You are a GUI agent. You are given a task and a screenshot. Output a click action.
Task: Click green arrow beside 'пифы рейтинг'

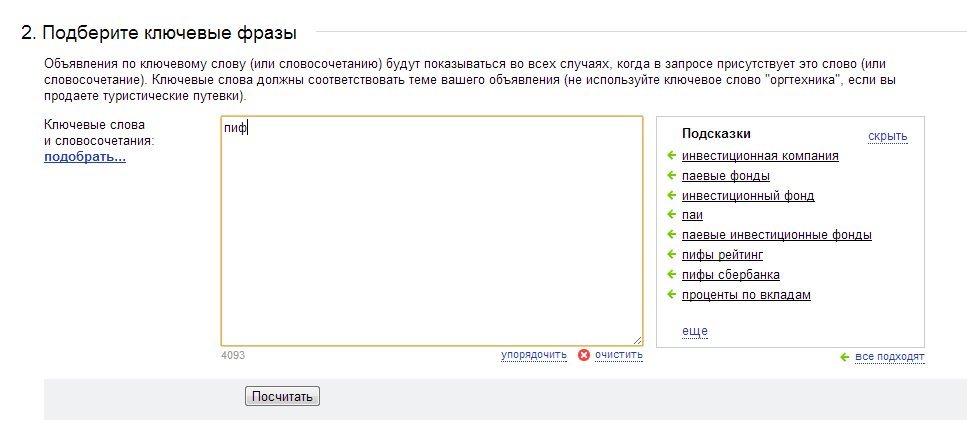click(x=672, y=255)
